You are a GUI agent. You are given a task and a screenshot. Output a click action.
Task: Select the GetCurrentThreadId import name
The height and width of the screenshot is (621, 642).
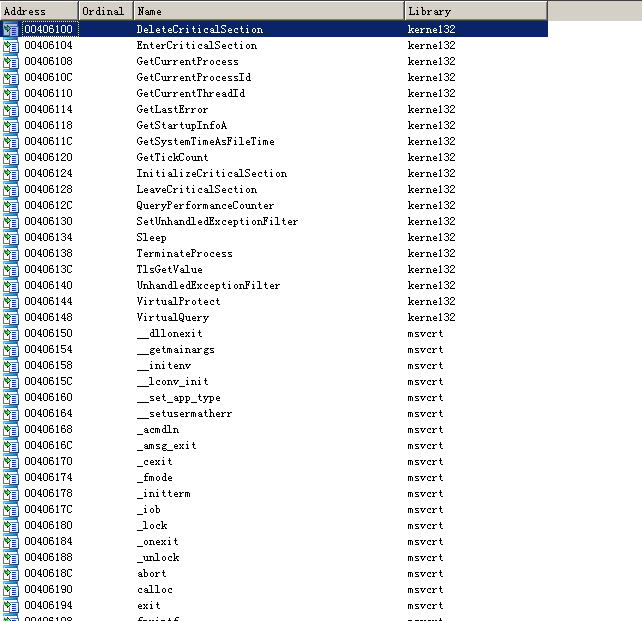(191, 93)
